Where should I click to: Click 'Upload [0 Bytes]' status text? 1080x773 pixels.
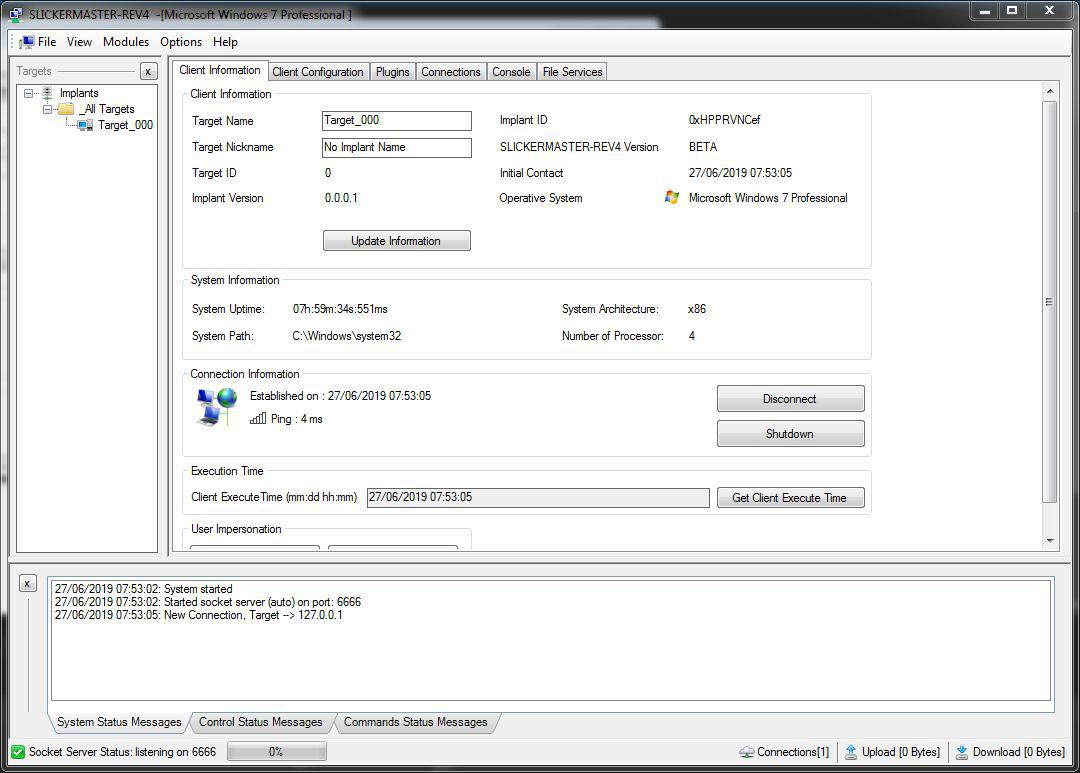pyautogui.click(x=901, y=752)
